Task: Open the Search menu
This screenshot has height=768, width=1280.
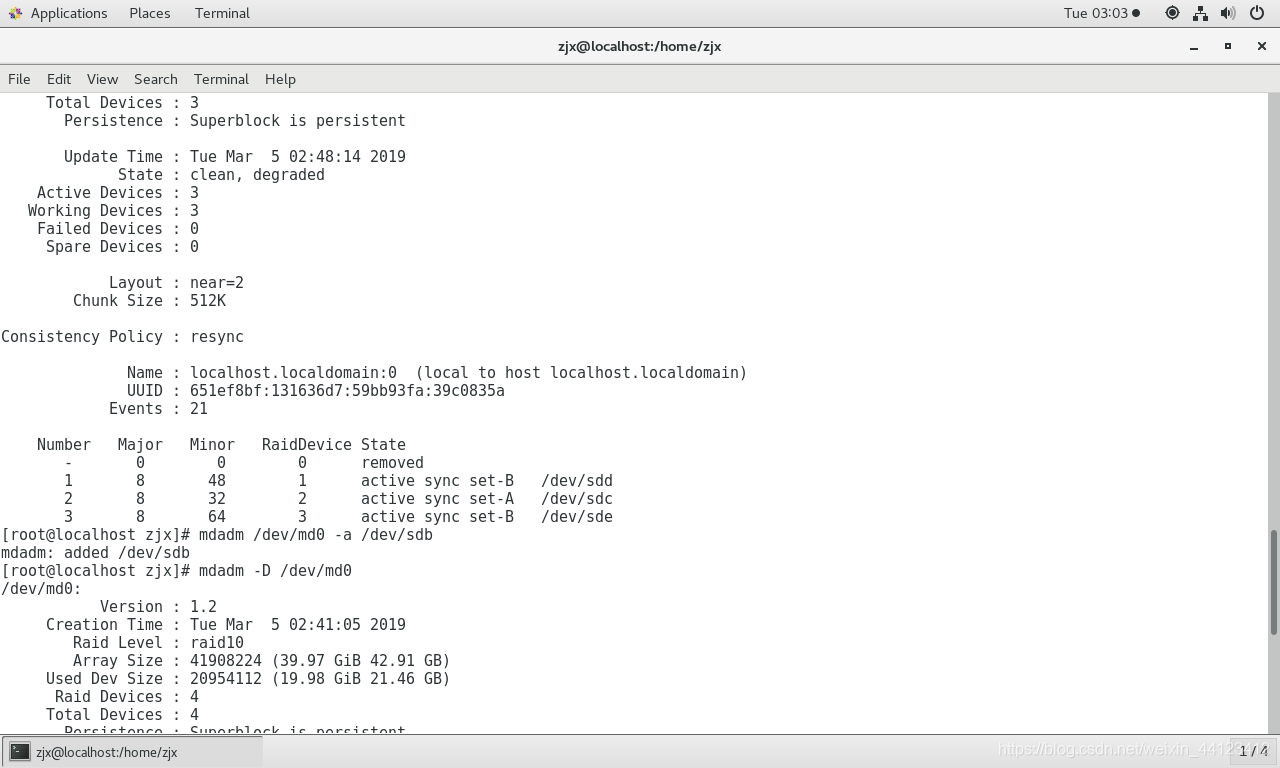Action: [x=156, y=79]
